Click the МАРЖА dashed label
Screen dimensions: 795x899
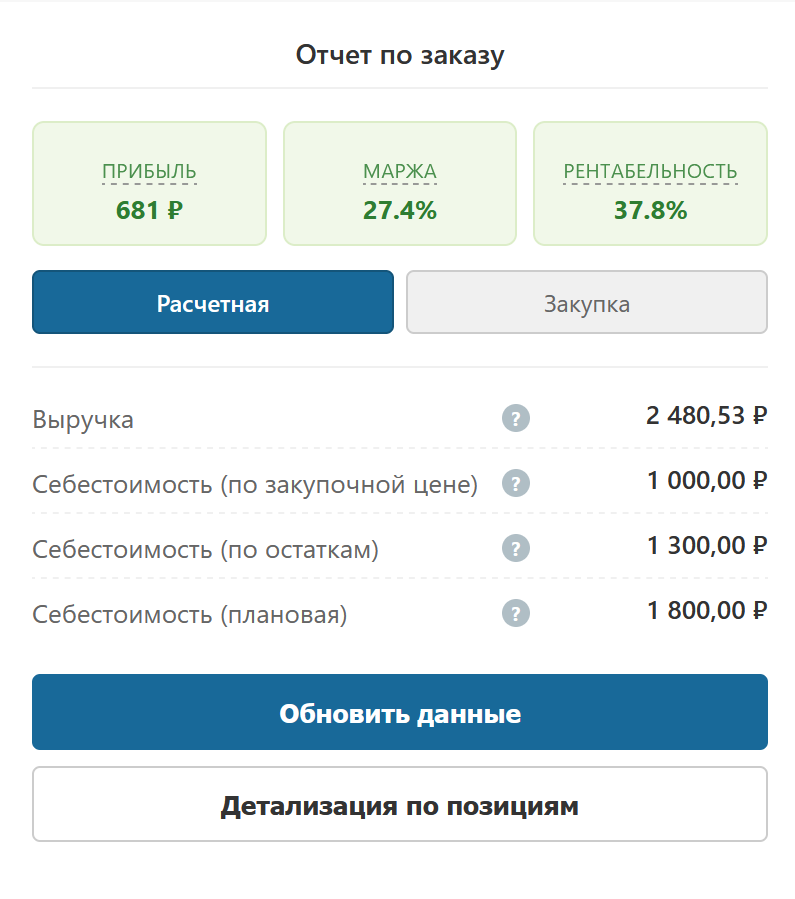click(399, 171)
